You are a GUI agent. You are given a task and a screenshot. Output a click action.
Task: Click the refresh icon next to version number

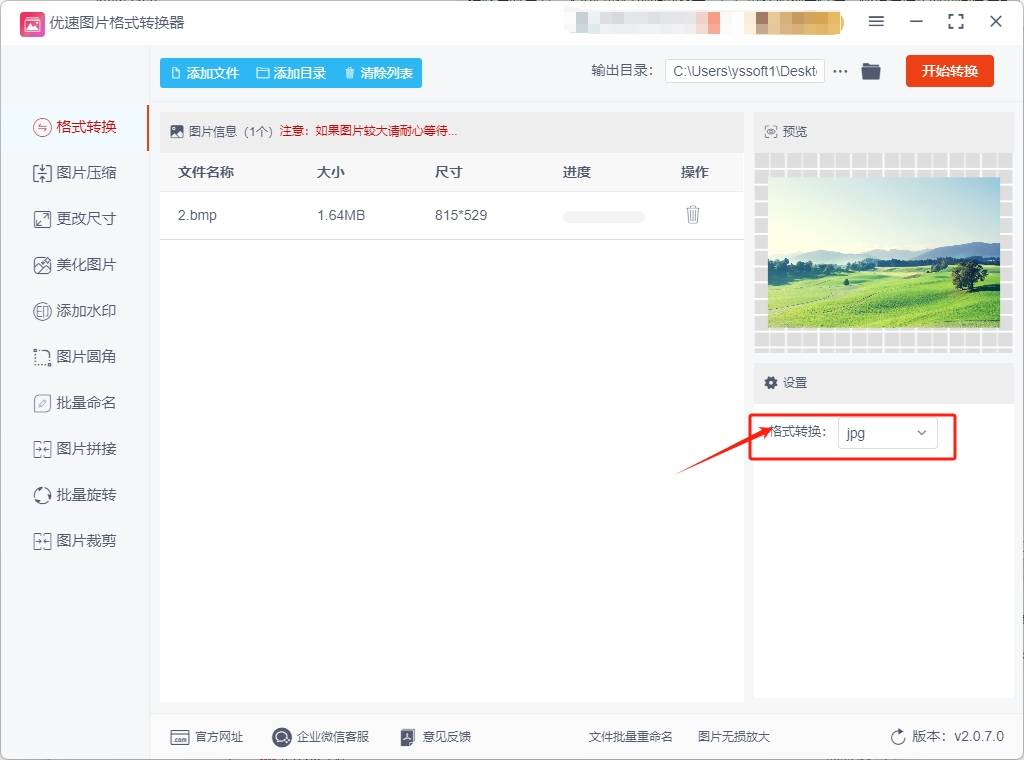pyautogui.click(x=898, y=736)
